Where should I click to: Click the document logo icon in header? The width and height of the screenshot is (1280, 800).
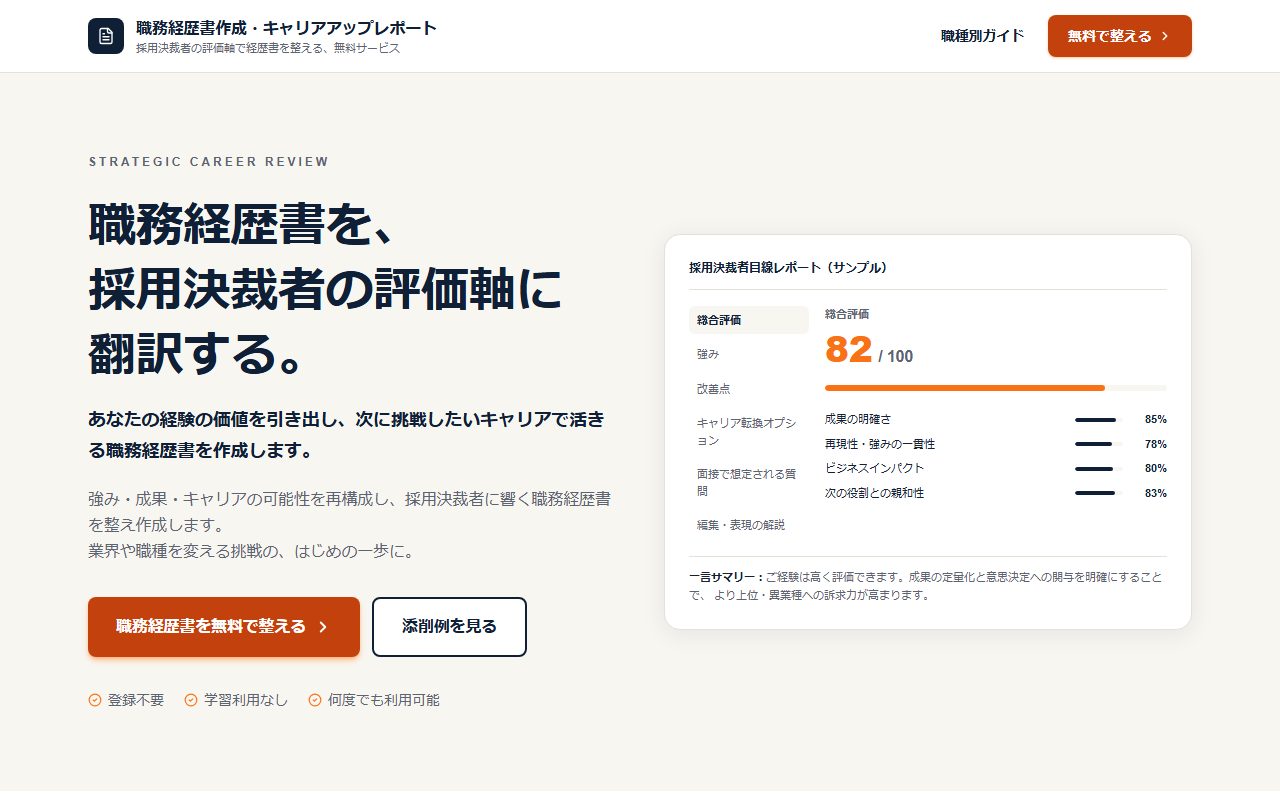(106, 36)
